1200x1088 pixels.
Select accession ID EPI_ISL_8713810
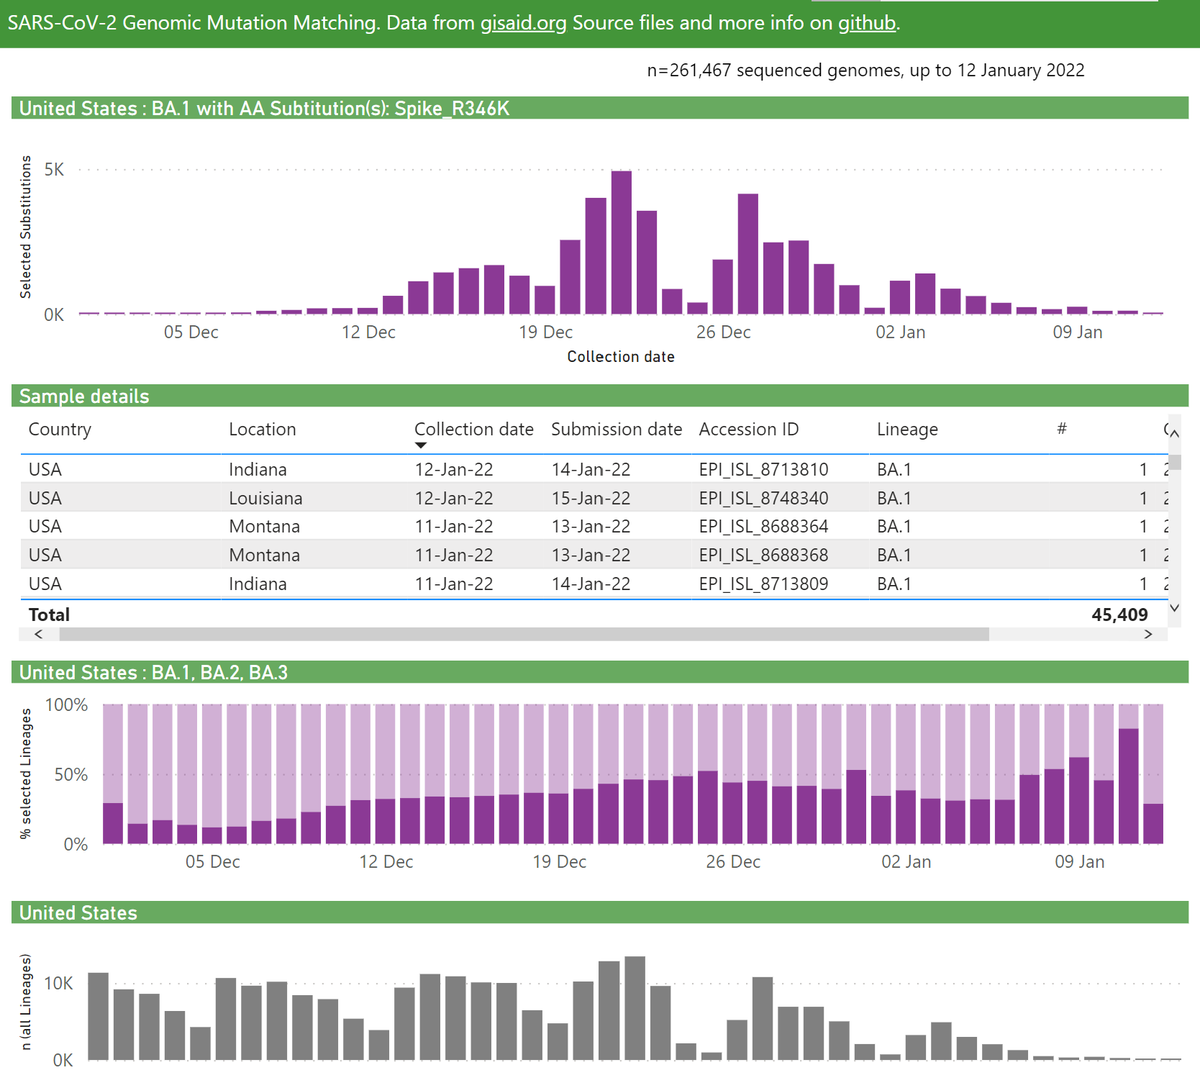(x=763, y=469)
